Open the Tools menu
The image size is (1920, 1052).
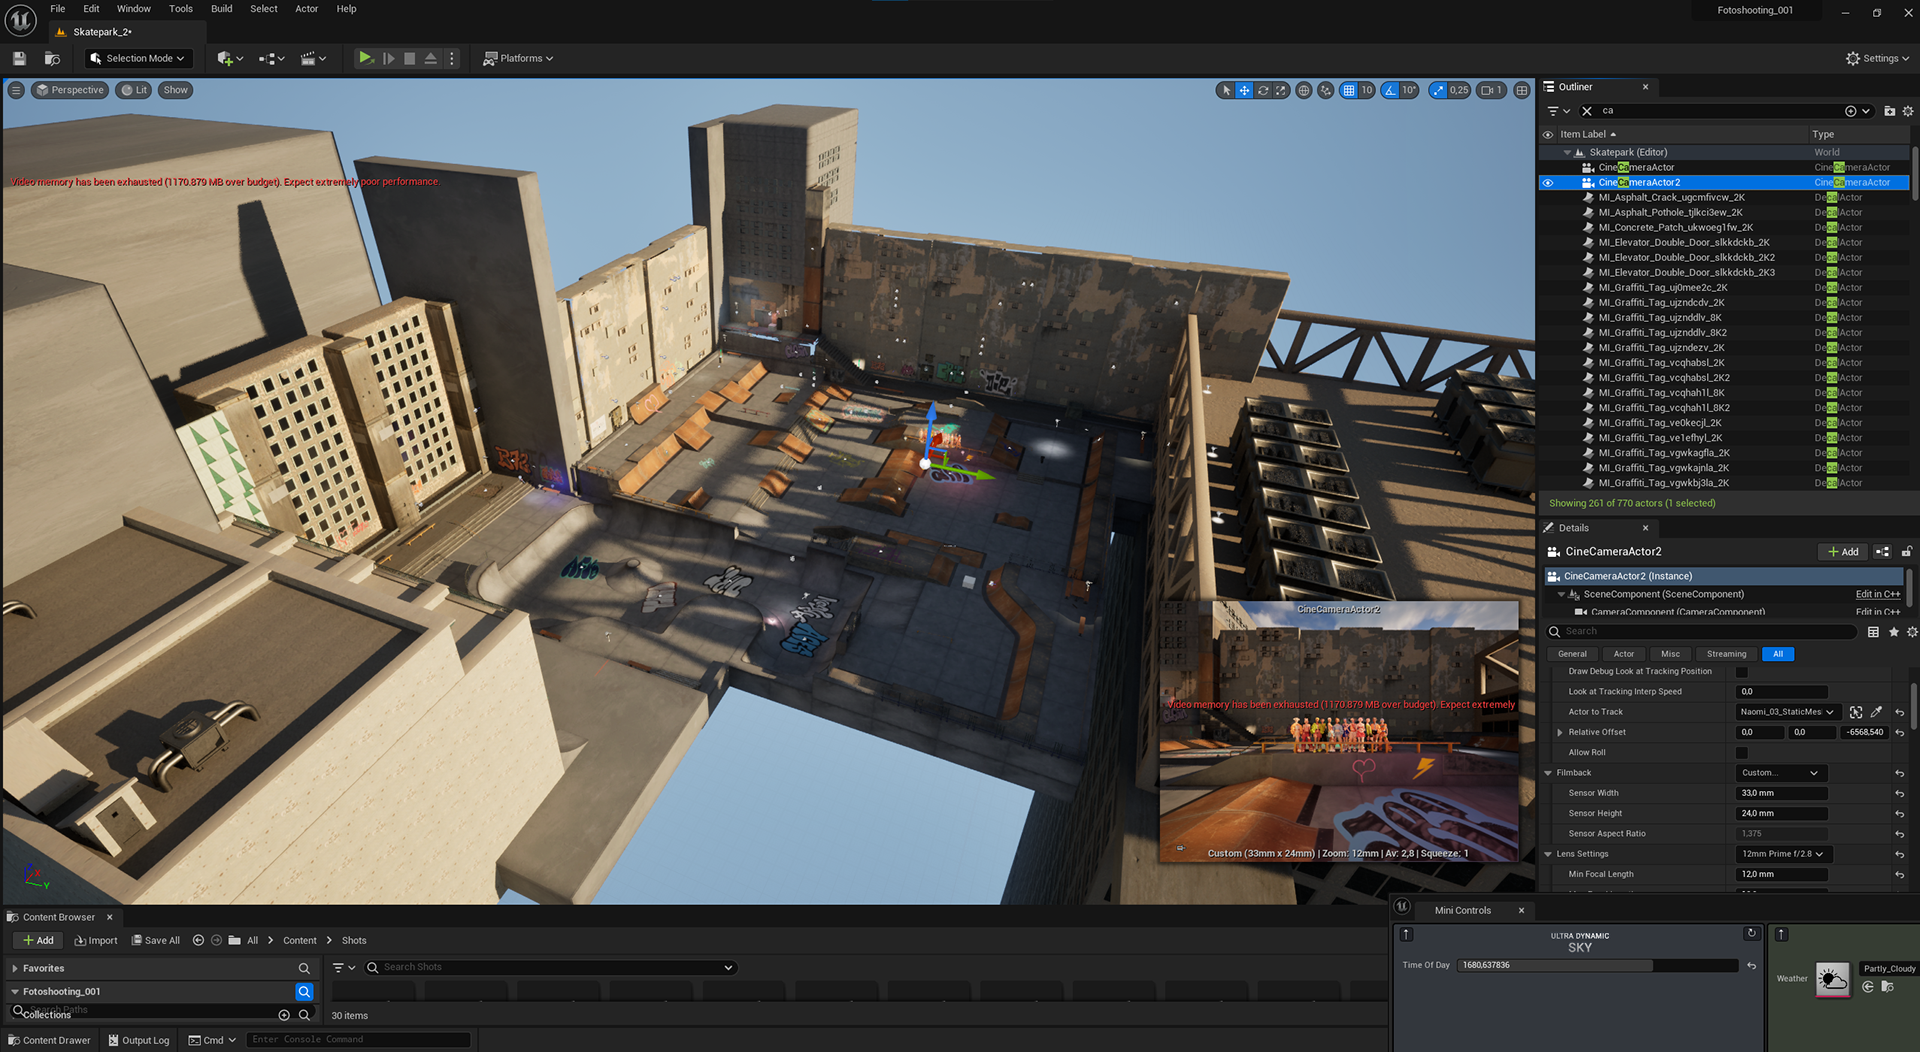181,9
